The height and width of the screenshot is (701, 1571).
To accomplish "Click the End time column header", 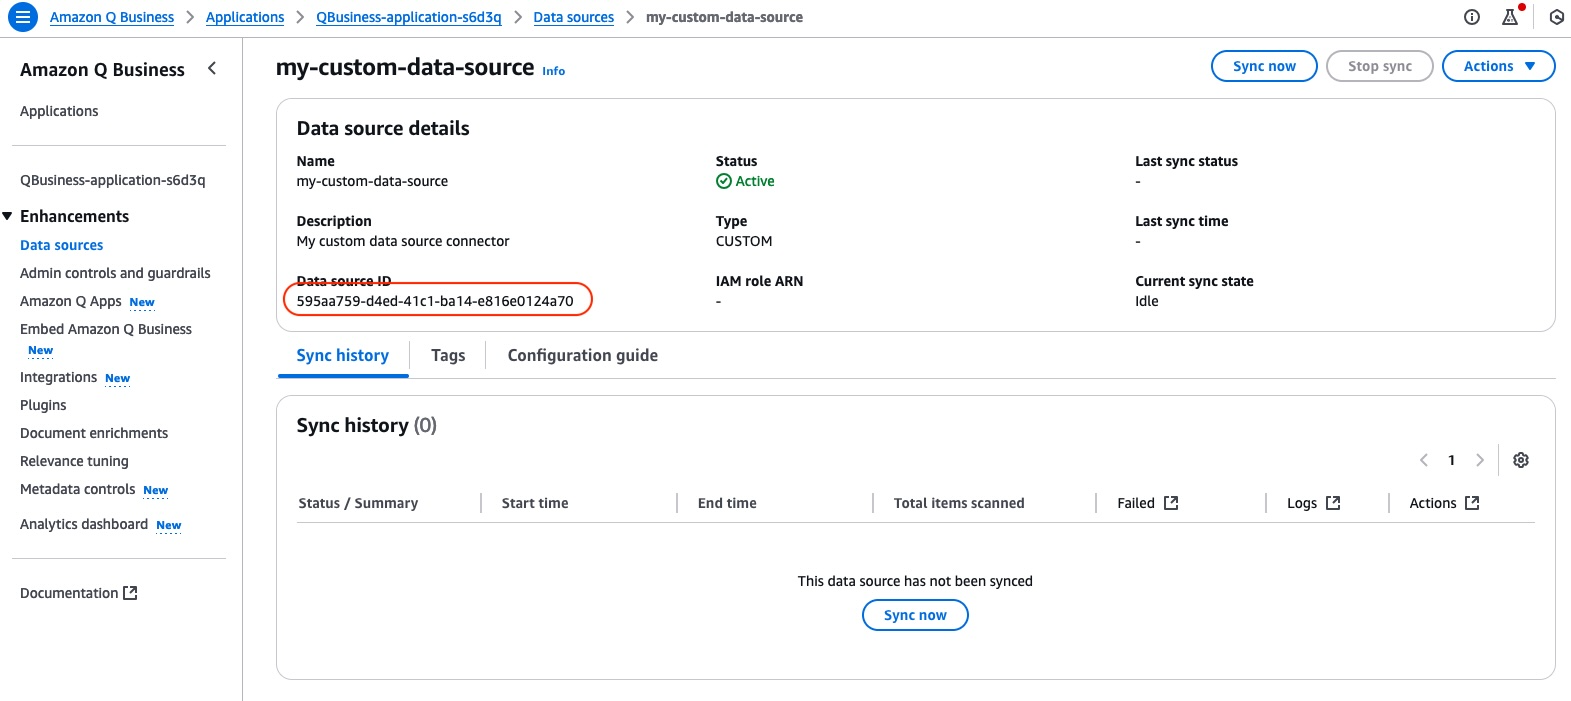I will click(727, 503).
